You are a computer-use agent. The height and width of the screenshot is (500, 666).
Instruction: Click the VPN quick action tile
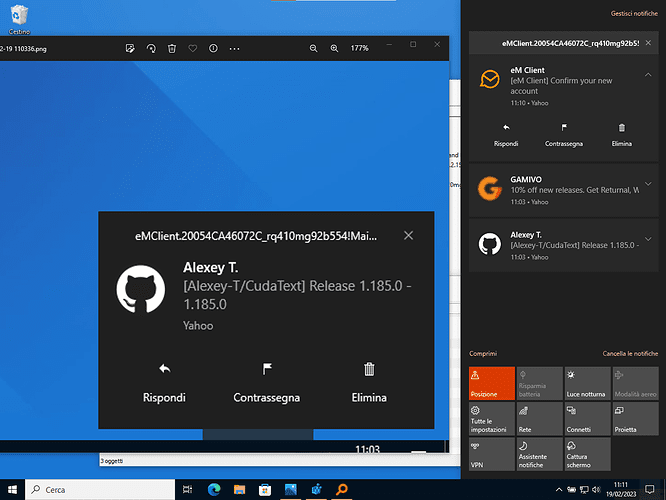492,454
